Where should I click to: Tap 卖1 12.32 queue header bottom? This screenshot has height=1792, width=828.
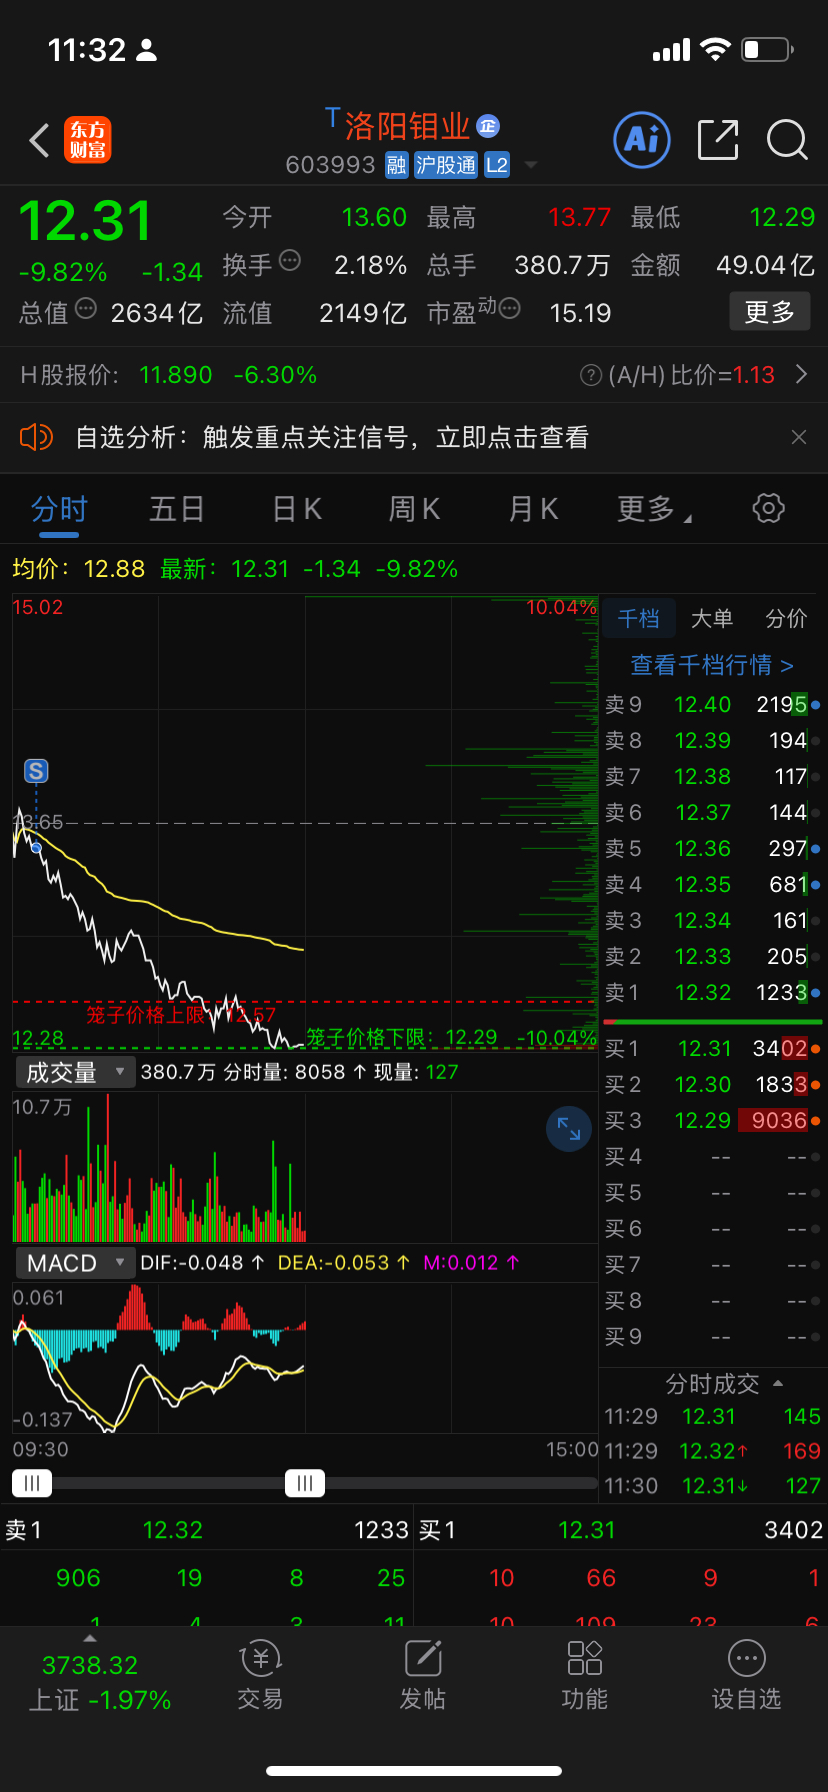207,1530
